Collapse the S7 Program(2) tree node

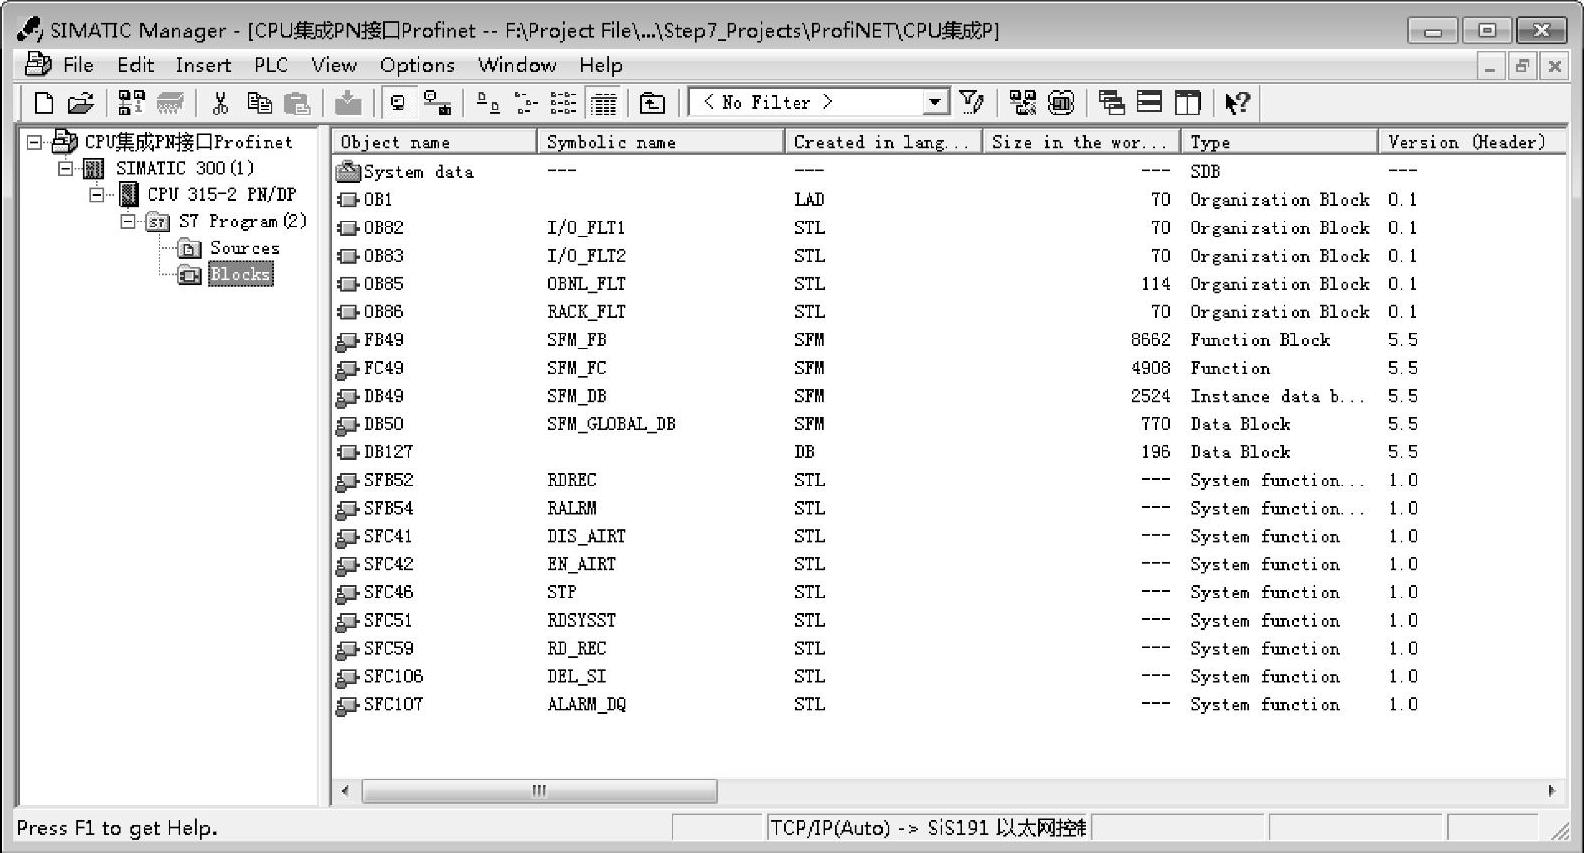click(x=128, y=221)
